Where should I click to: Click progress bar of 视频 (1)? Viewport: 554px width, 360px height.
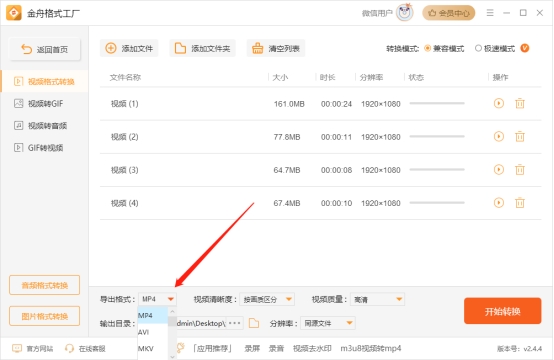(x=437, y=103)
